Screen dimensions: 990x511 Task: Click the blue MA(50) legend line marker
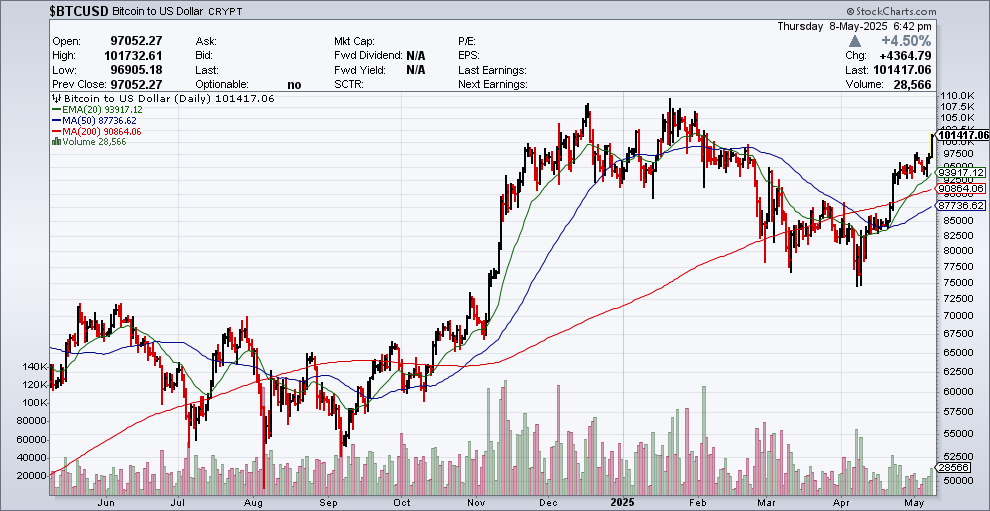pyautogui.click(x=55, y=121)
